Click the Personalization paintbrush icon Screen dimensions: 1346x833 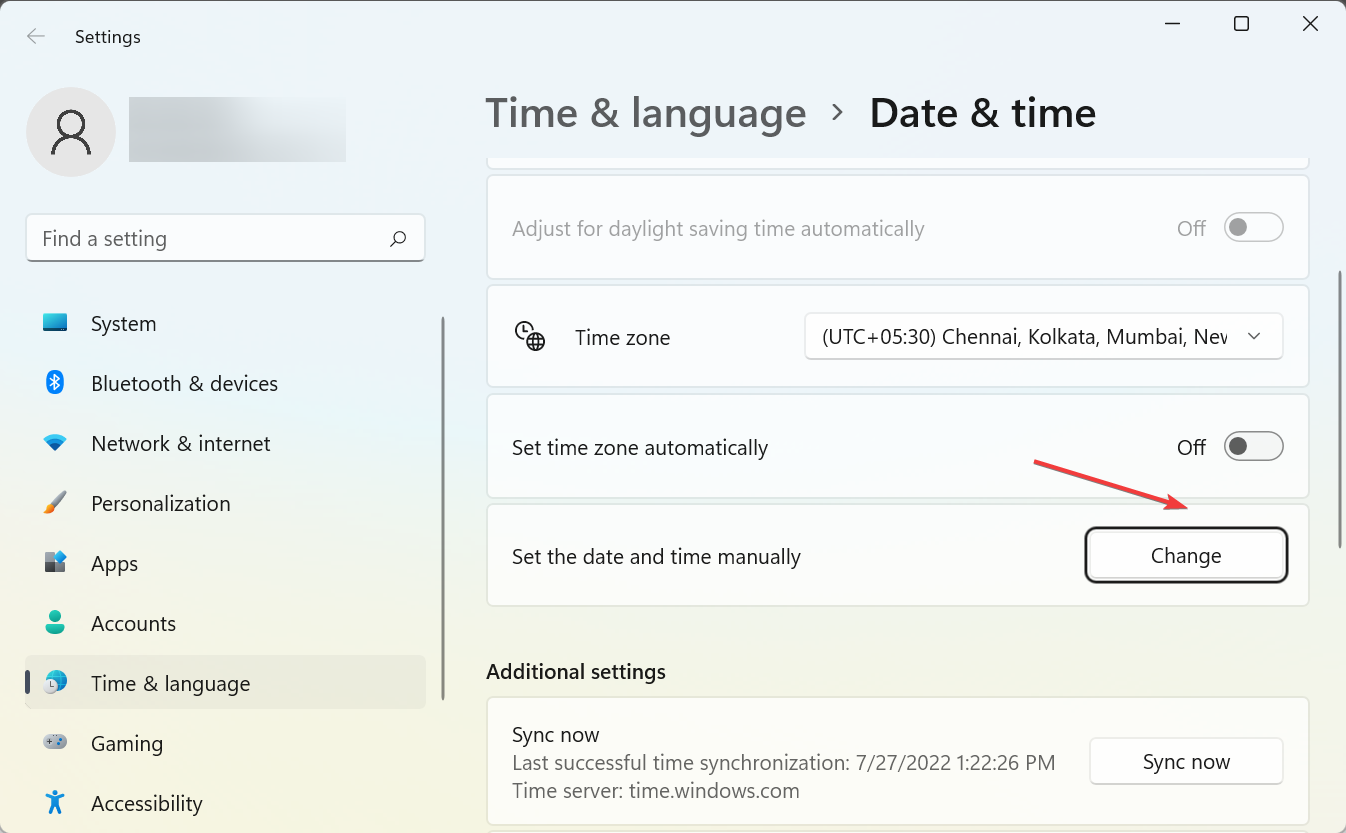point(55,503)
